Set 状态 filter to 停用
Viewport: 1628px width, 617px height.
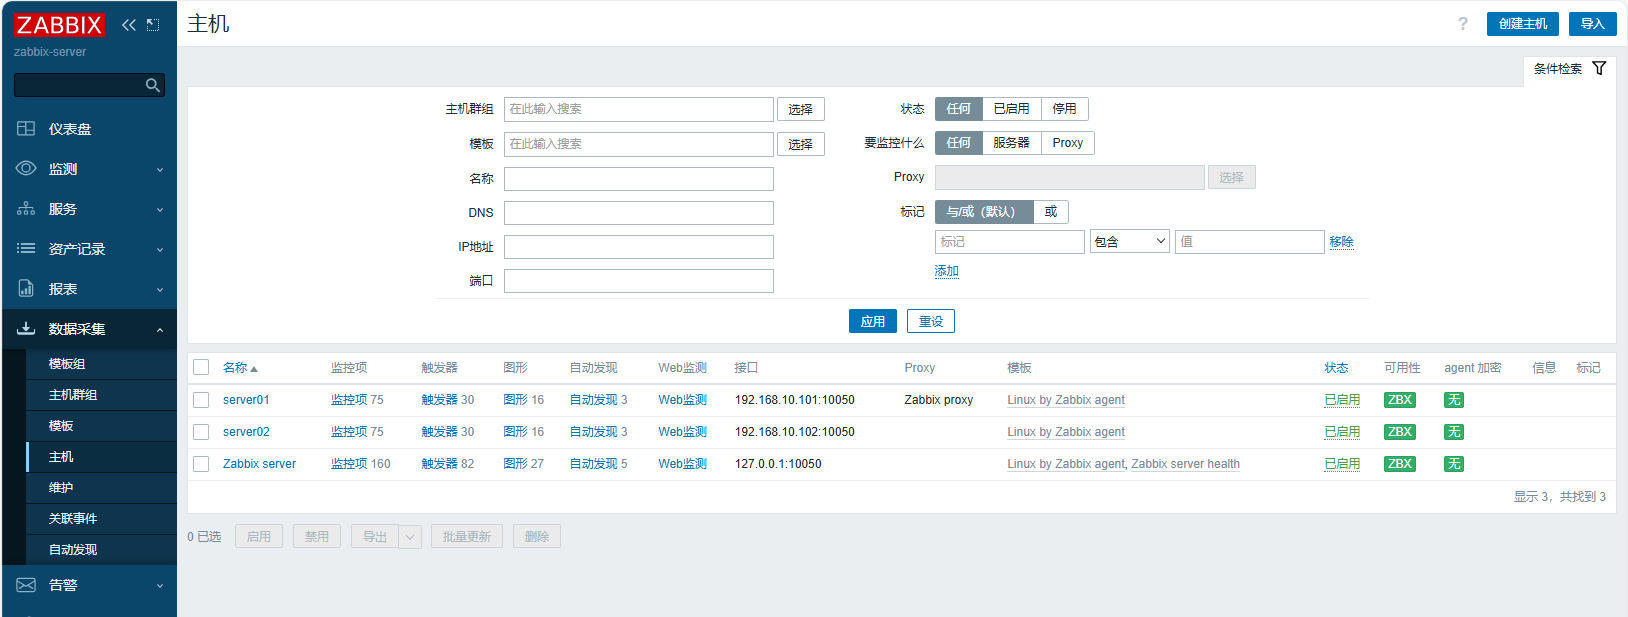click(1064, 109)
